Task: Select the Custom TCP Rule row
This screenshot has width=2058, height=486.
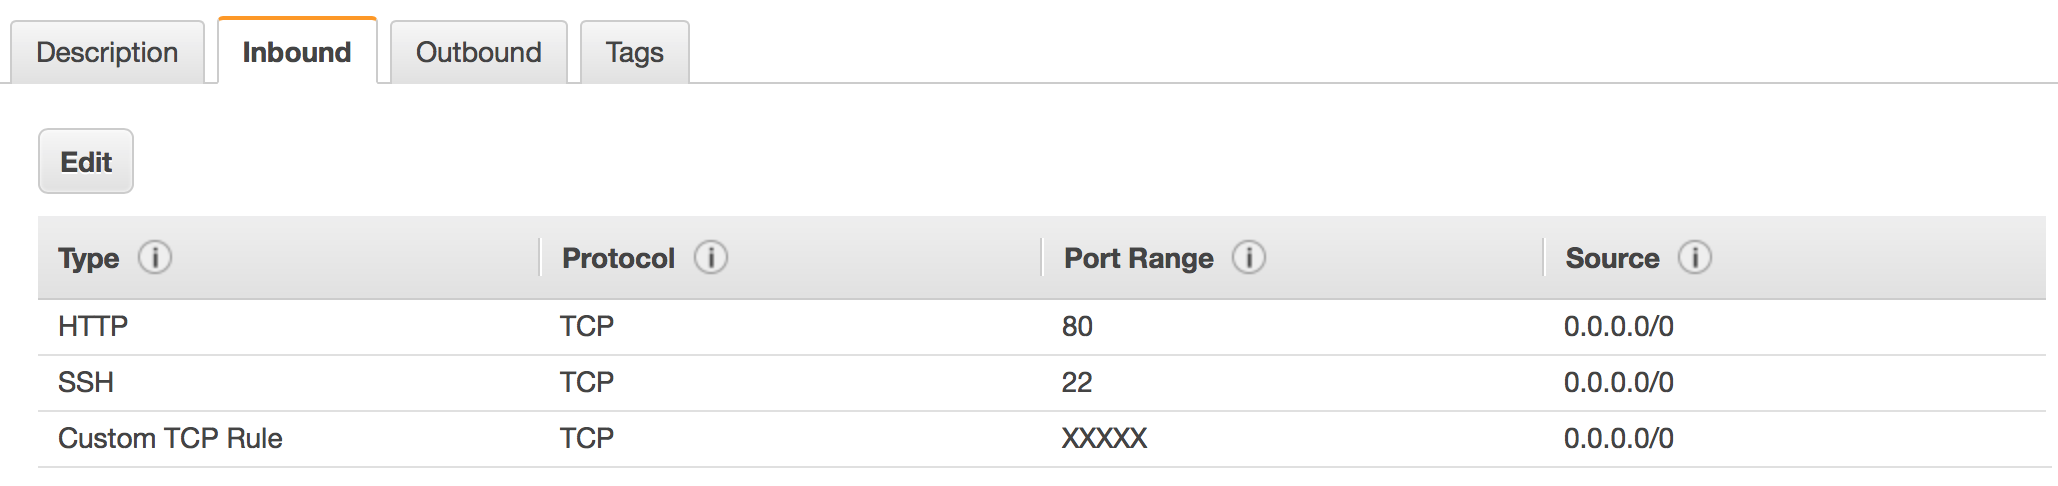Action: point(170,438)
